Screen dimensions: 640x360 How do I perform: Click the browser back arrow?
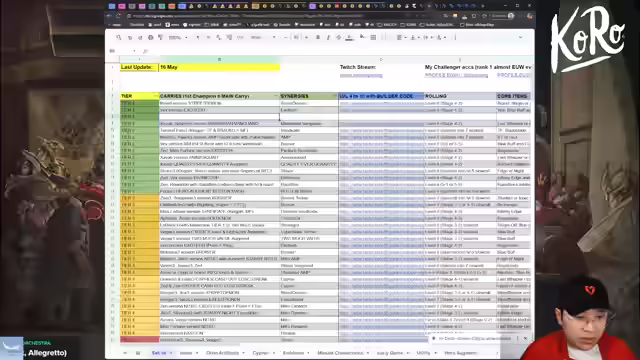point(109,16)
